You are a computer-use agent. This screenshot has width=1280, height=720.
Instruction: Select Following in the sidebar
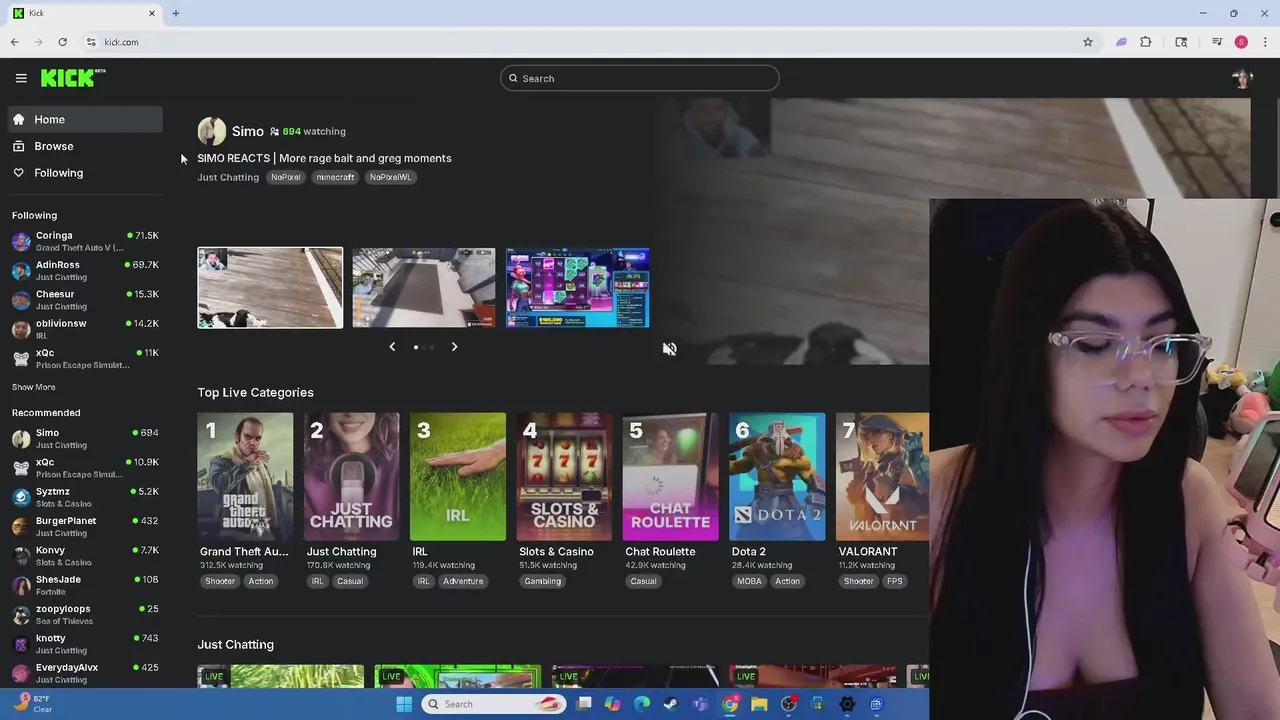86,173
